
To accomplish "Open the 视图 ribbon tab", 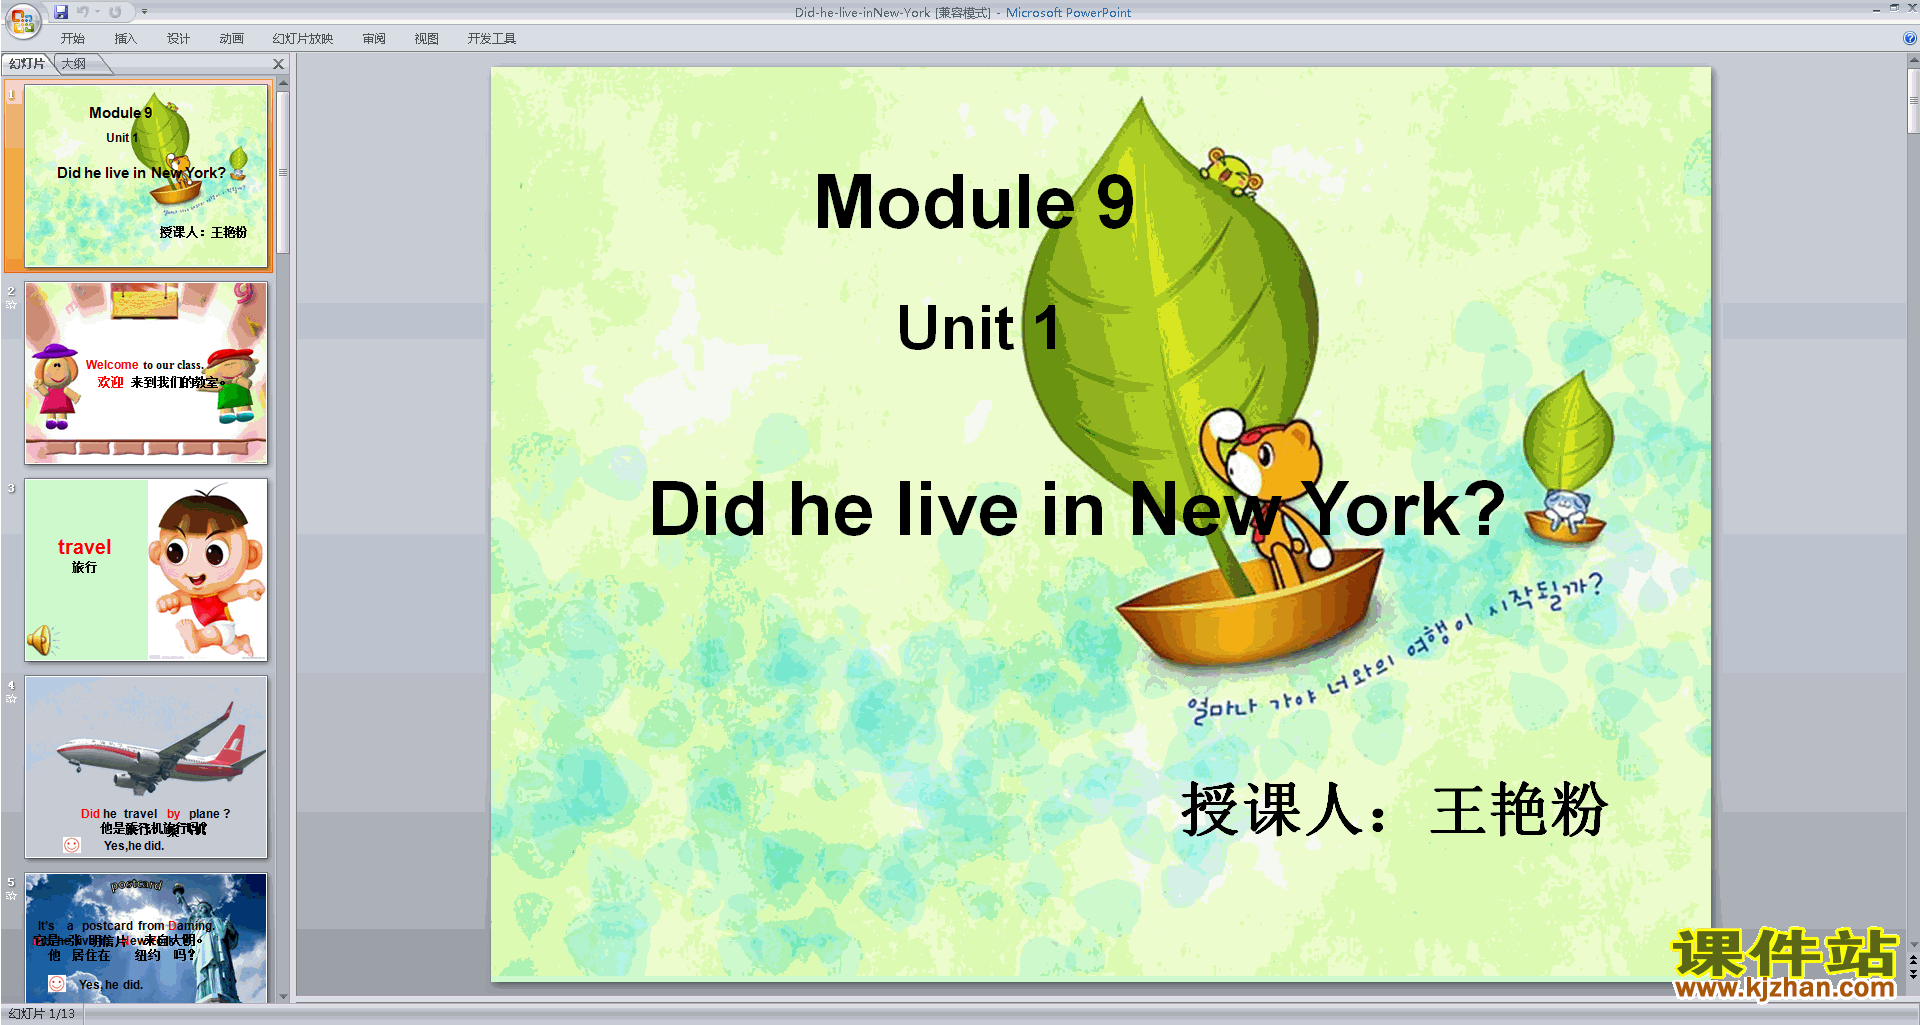I will pos(427,39).
